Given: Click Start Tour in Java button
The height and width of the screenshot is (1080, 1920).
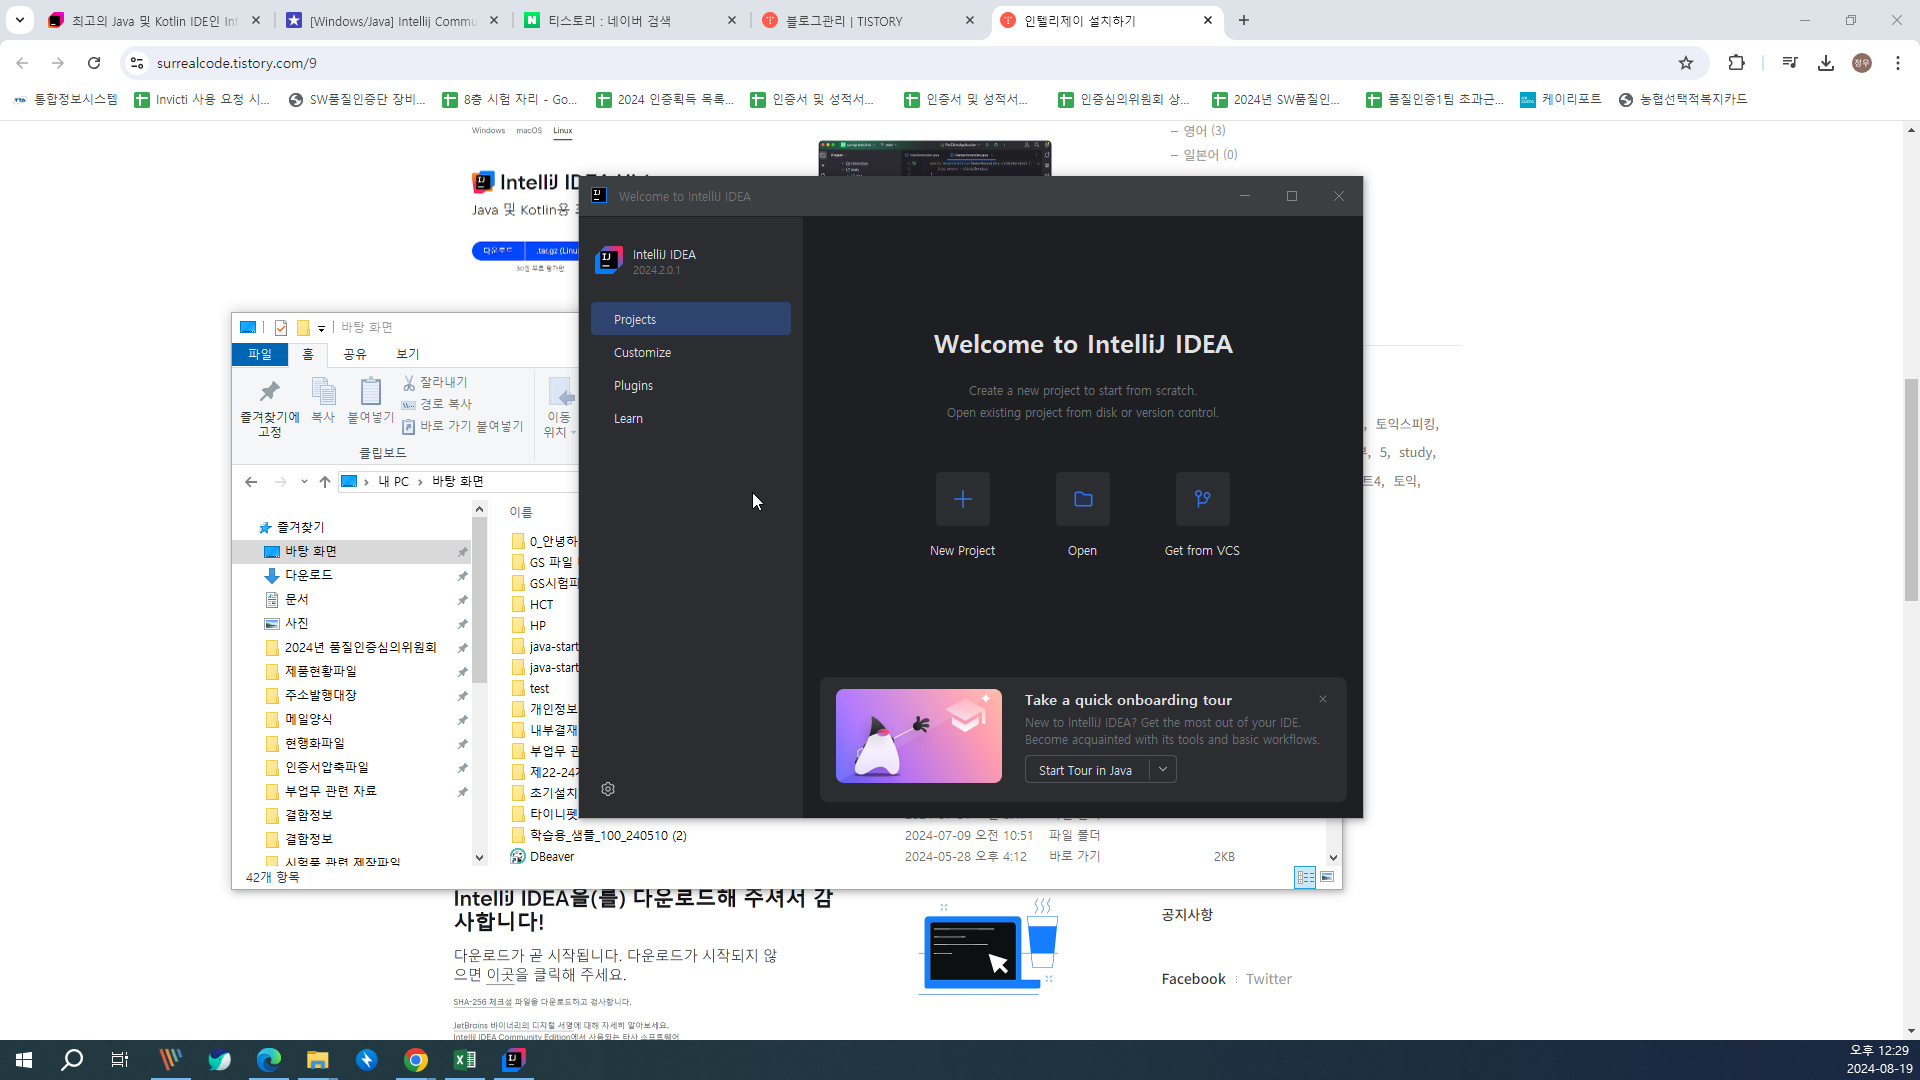Looking at the screenshot, I should tap(1085, 770).
